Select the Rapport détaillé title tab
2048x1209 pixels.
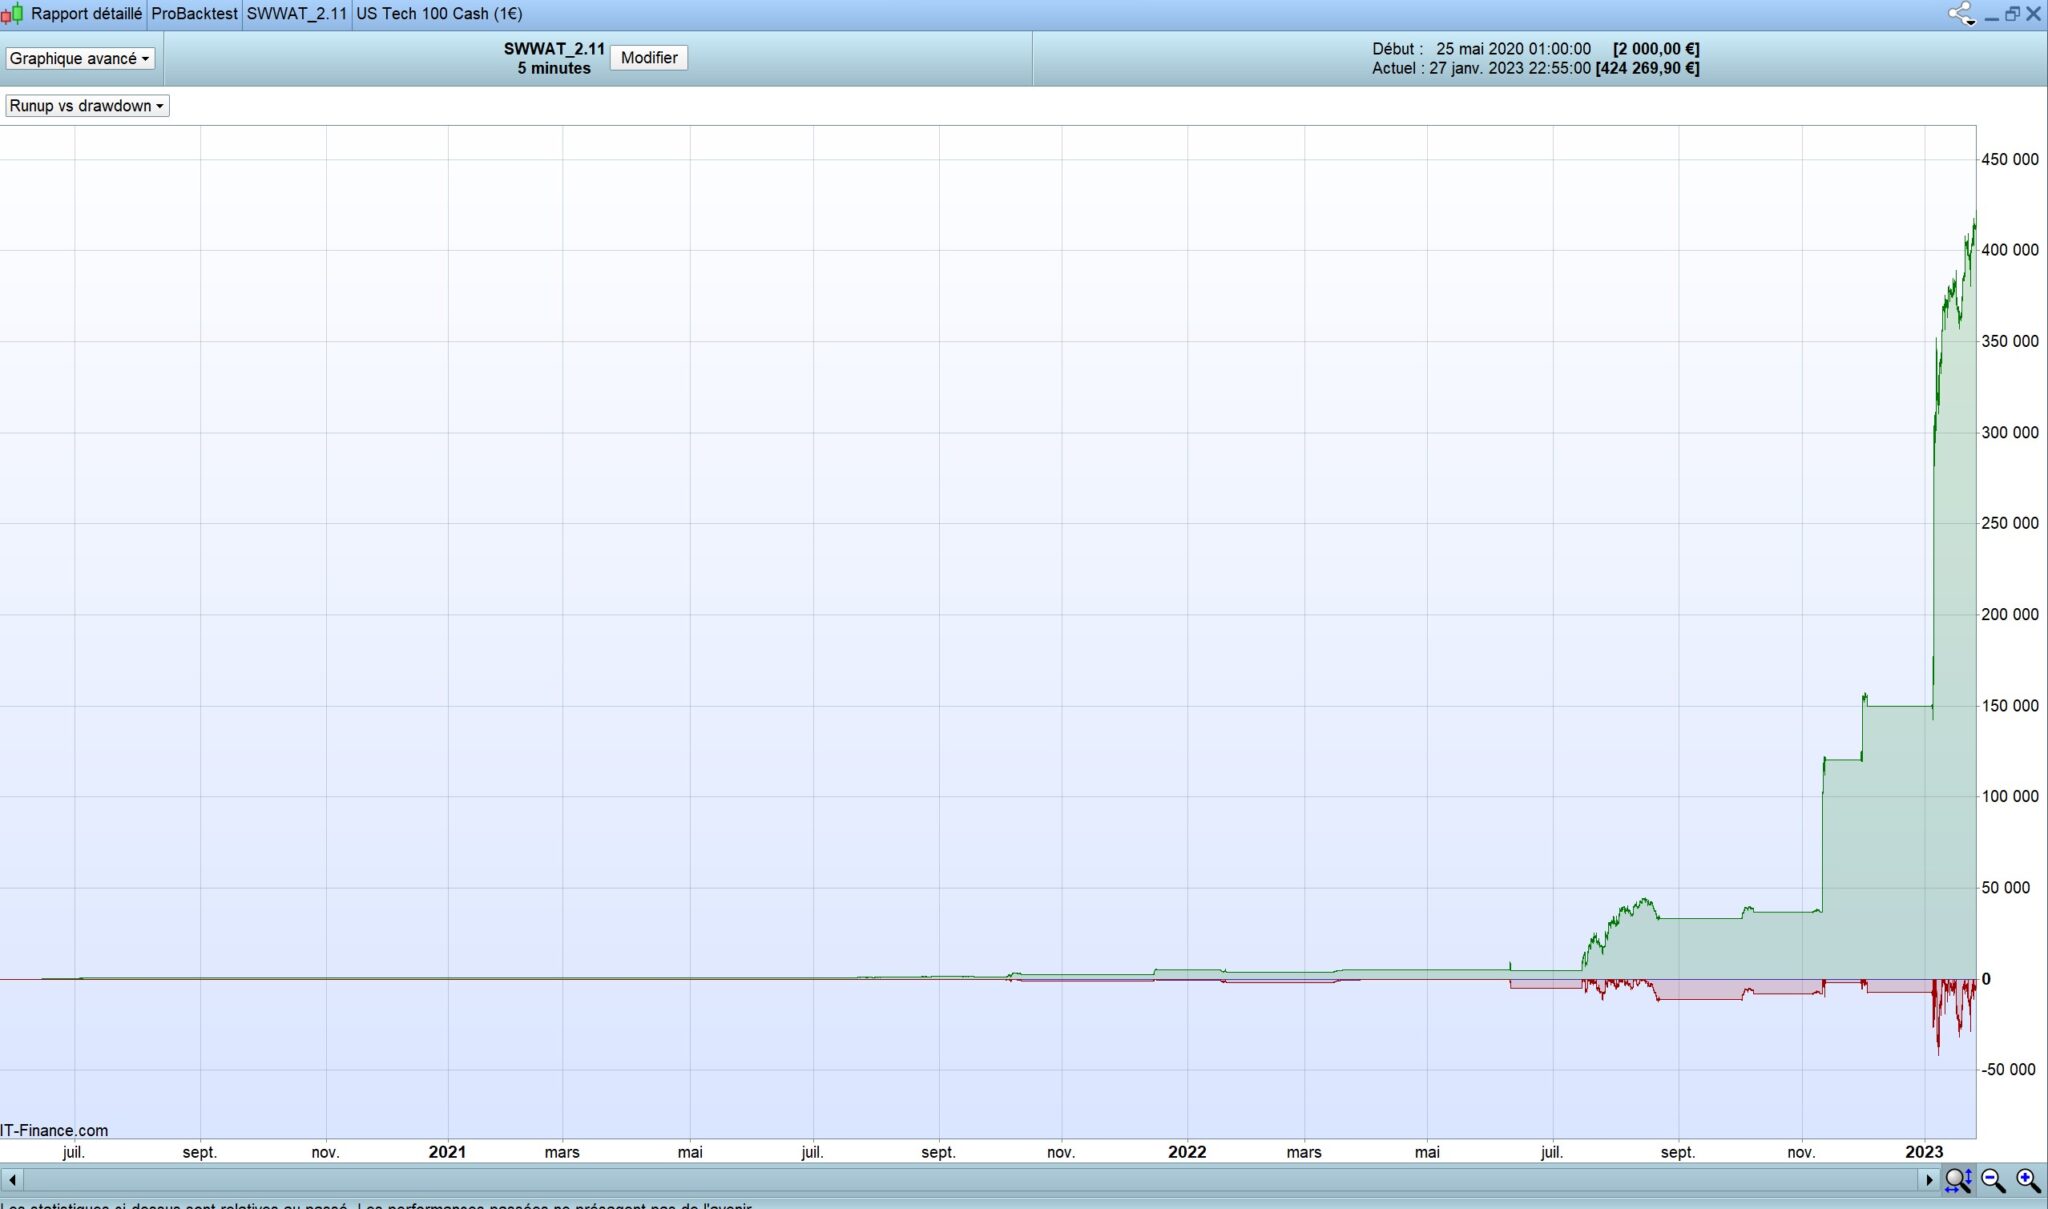pyautogui.click(x=86, y=14)
